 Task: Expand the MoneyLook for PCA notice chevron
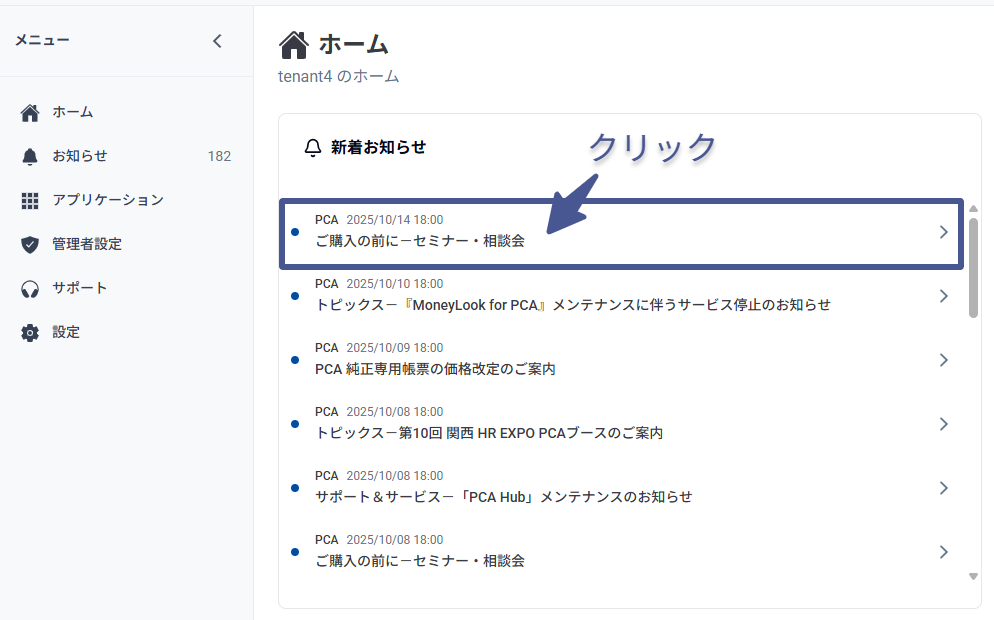943,296
